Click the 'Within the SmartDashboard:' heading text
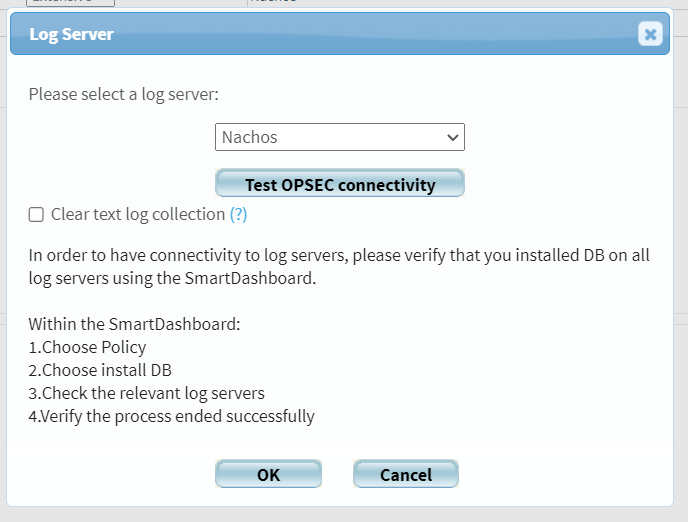The width and height of the screenshot is (688, 522). [134, 325]
